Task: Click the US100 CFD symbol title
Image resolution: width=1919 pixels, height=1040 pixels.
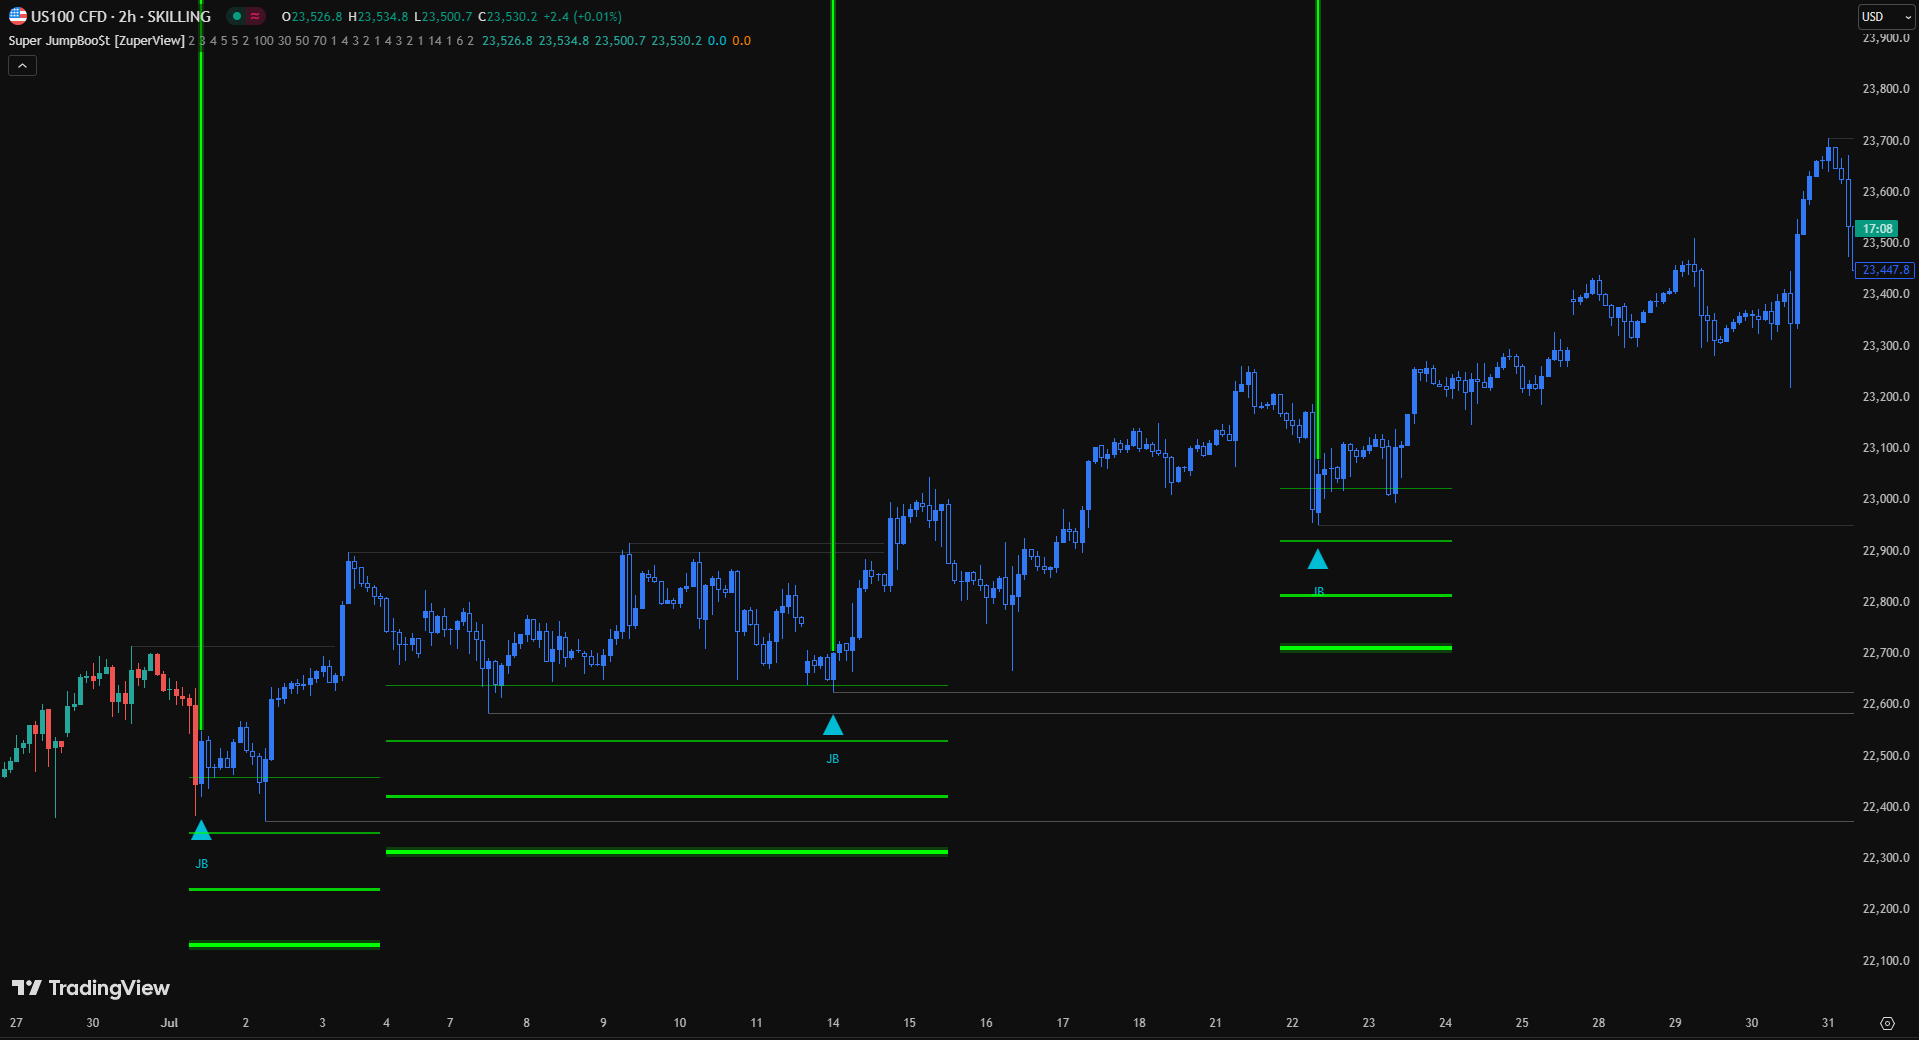Action: [120, 16]
